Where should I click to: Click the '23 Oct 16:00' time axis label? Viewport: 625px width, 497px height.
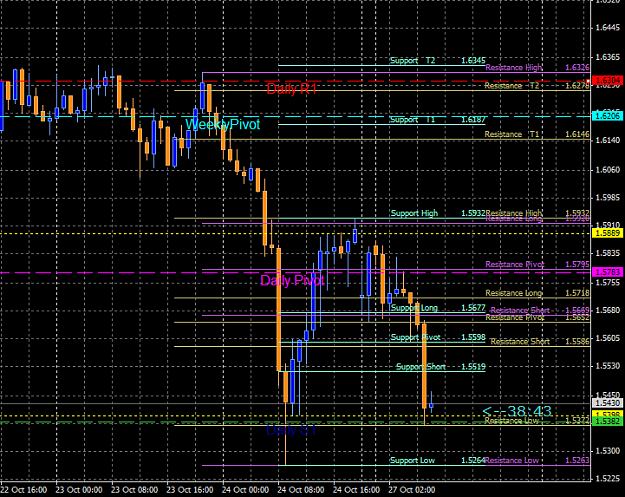coord(190,490)
